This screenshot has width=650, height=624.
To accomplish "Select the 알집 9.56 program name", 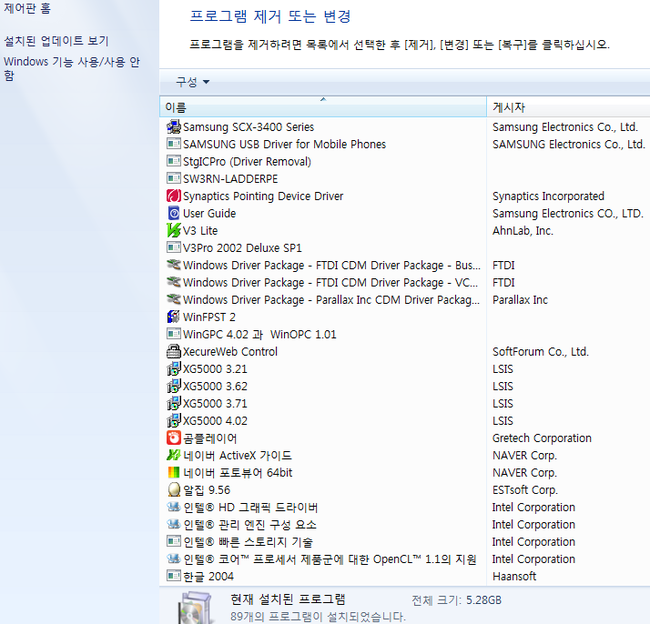I will click(x=206, y=490).
